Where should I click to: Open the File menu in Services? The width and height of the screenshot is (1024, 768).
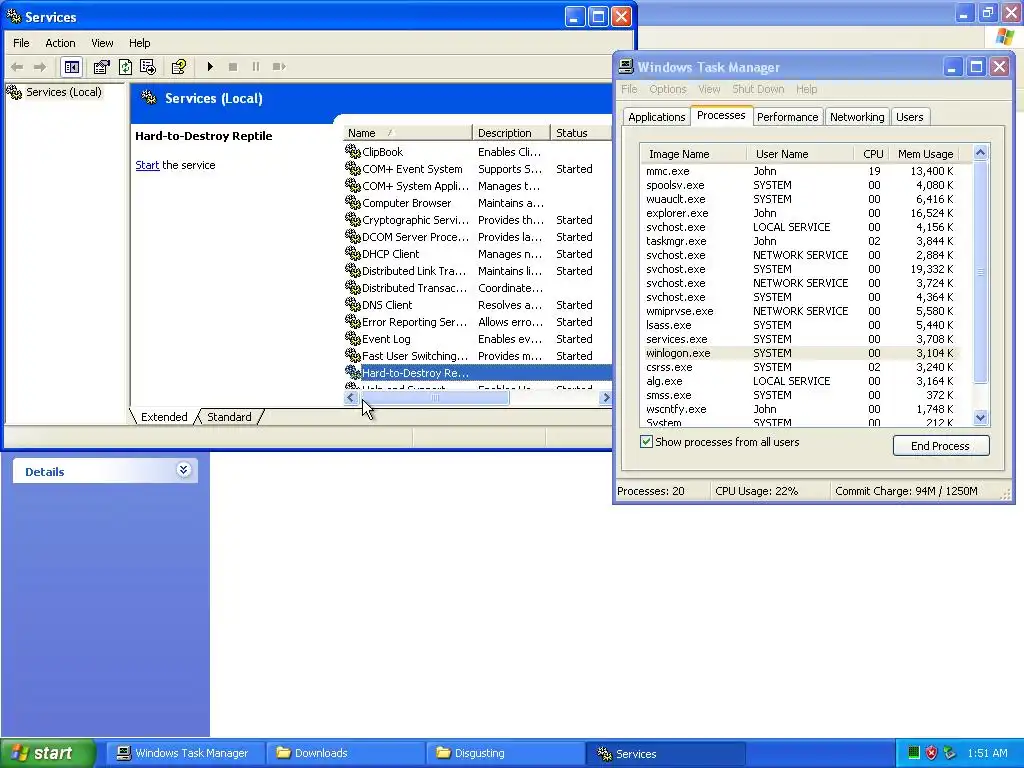pyautogui.click(x=21, y=43)
